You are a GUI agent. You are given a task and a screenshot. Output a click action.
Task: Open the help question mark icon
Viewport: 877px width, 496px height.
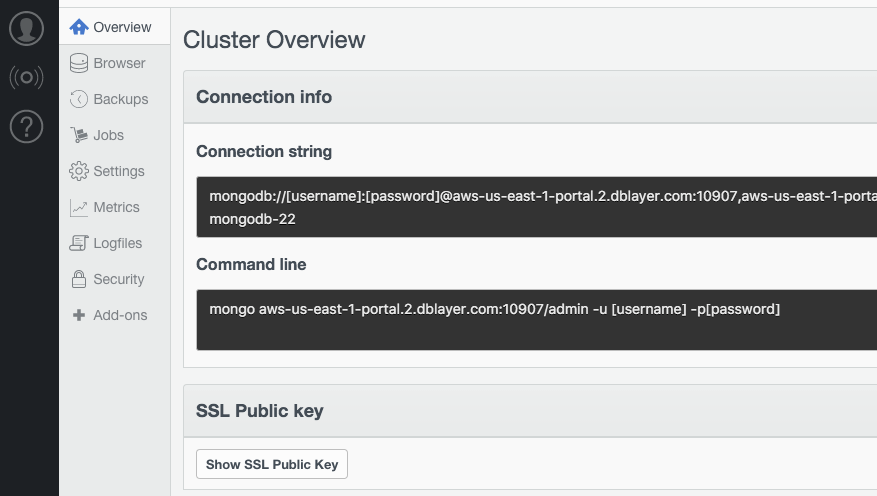coord(26,126)
